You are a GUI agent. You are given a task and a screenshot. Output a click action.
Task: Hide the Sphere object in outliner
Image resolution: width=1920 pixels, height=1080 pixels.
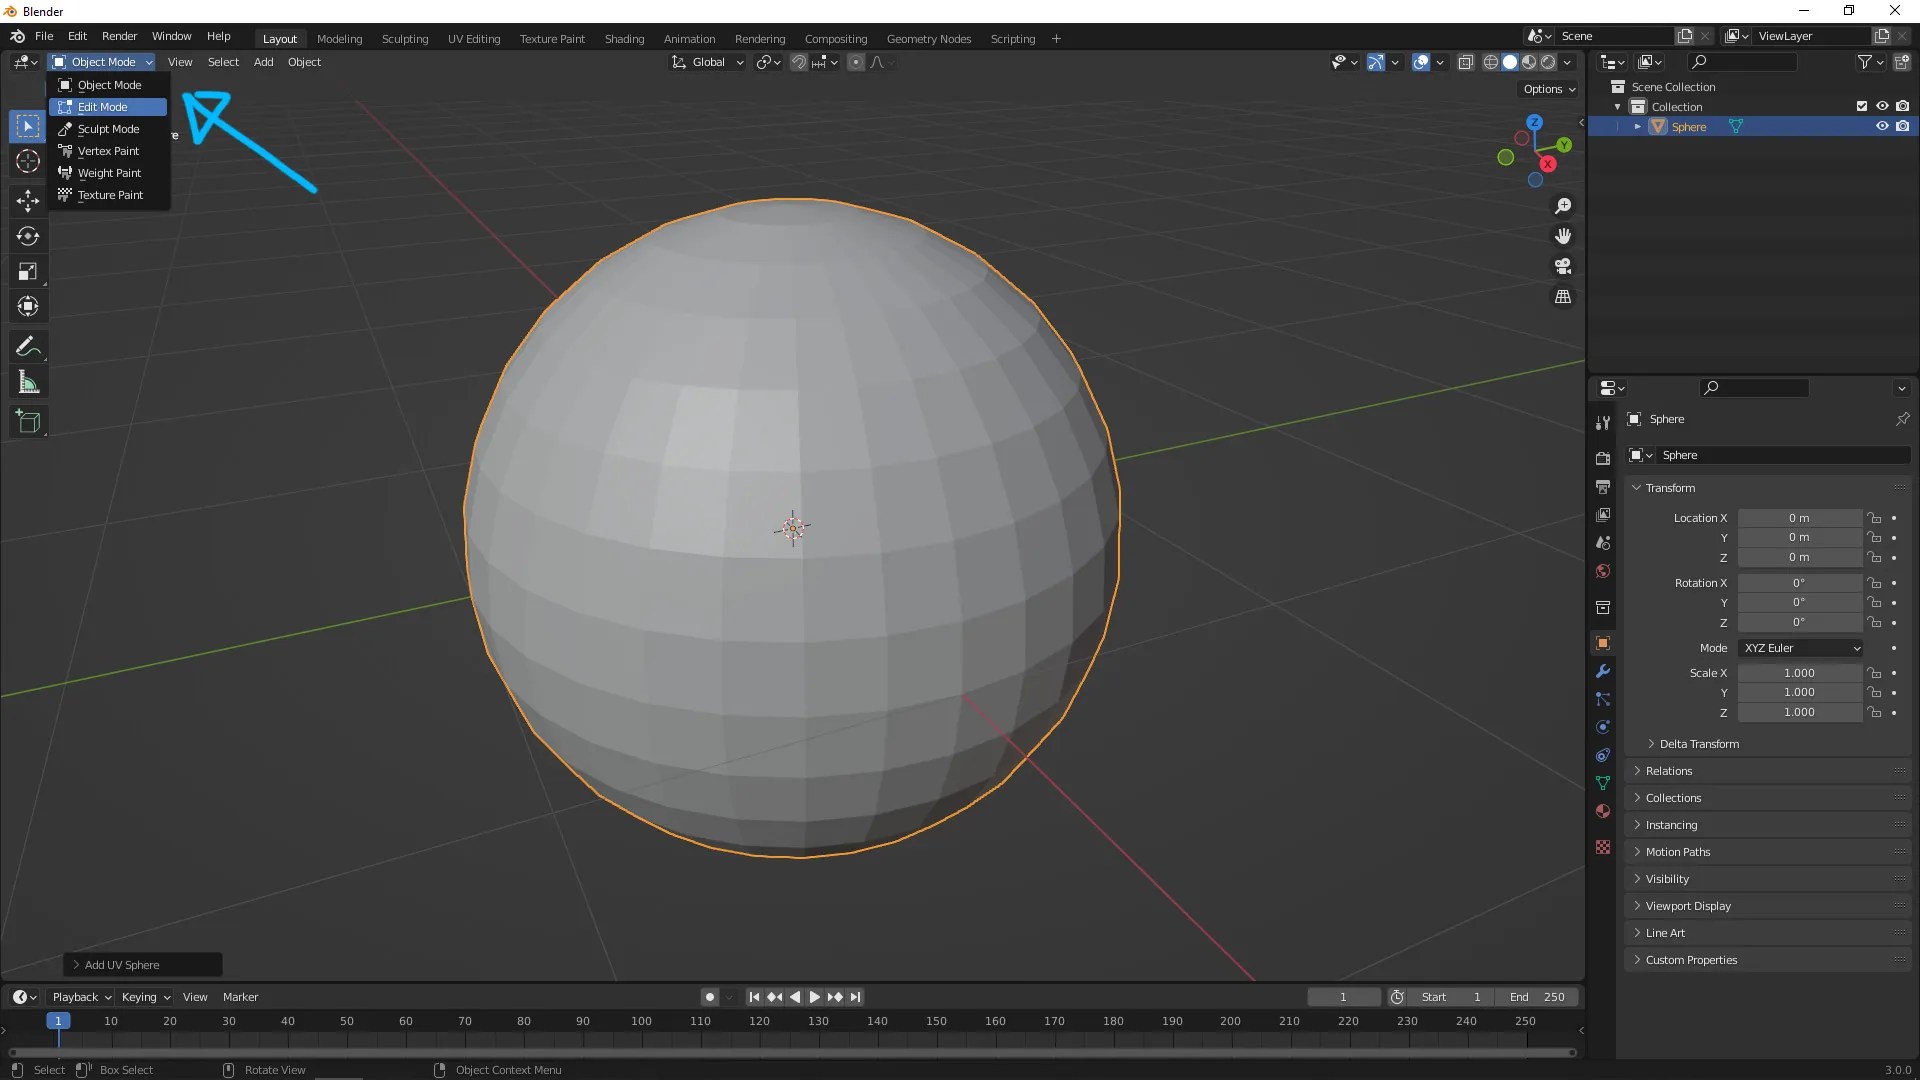1882,127
